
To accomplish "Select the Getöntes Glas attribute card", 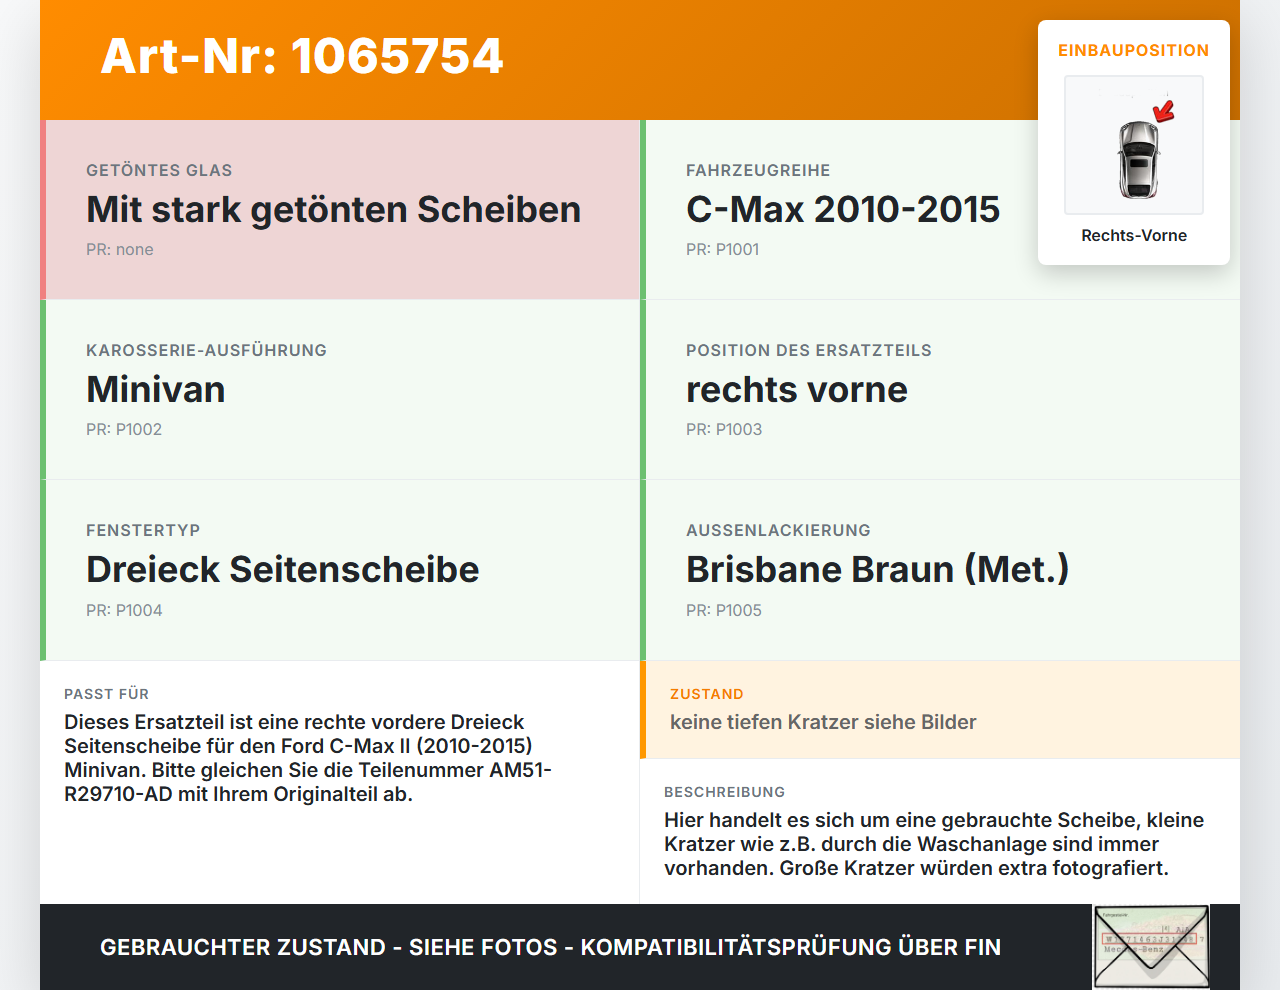I will (340, 210).
